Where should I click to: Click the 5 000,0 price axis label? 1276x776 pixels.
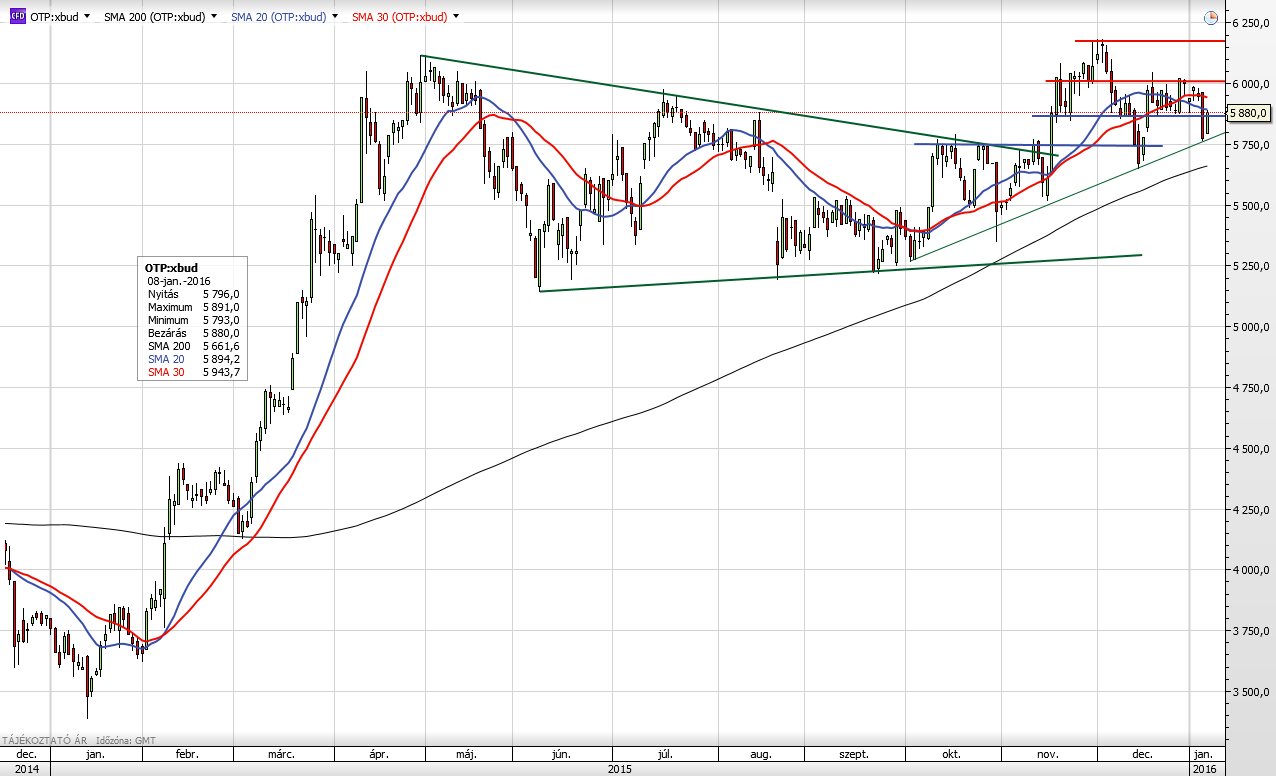pyautogui.click(x=1251, y=327)
